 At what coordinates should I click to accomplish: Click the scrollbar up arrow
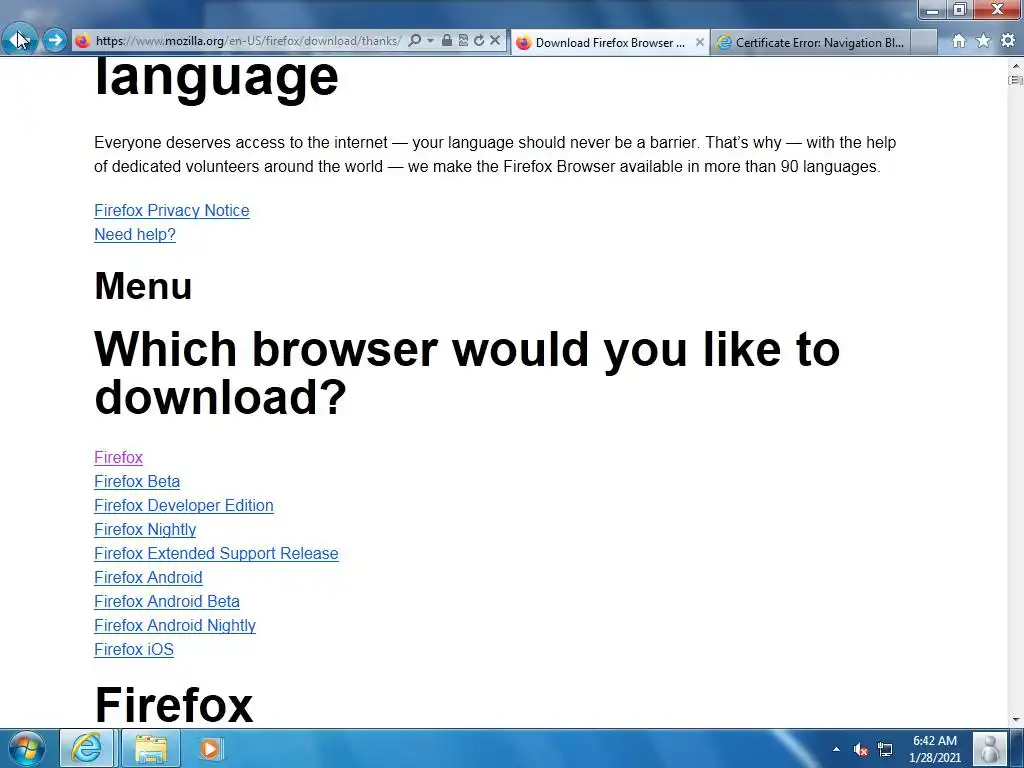pyautogui.click(x=1016, y=66)
